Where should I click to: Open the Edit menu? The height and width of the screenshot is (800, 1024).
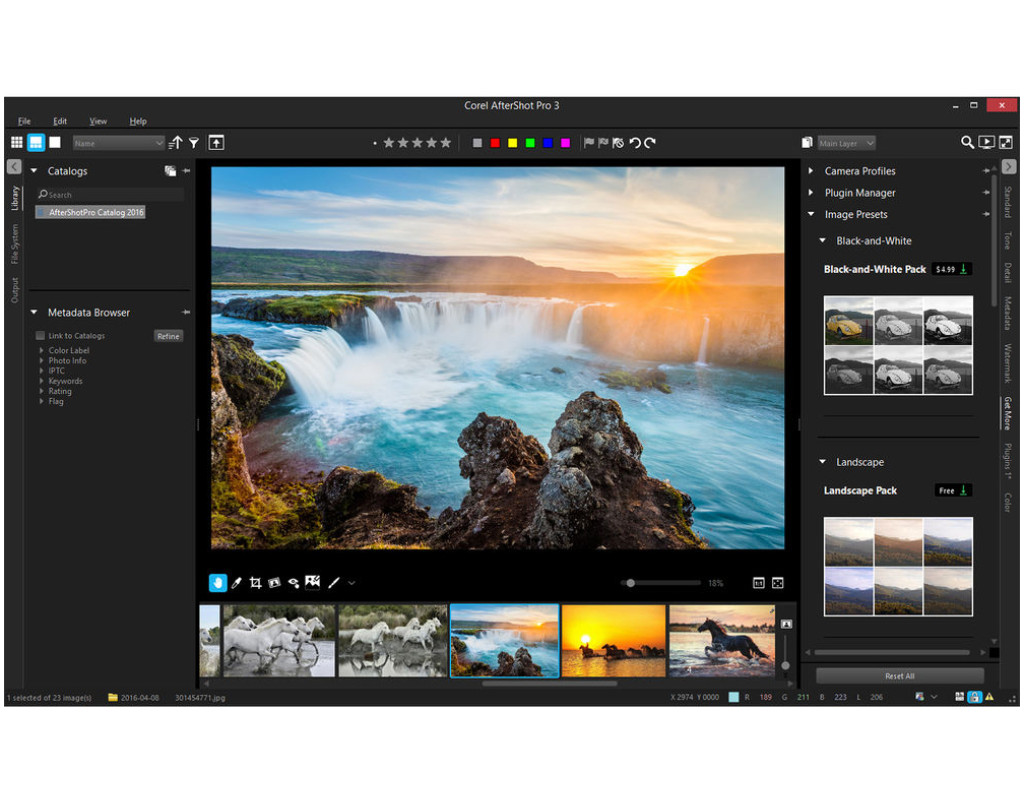pos(60,121)
